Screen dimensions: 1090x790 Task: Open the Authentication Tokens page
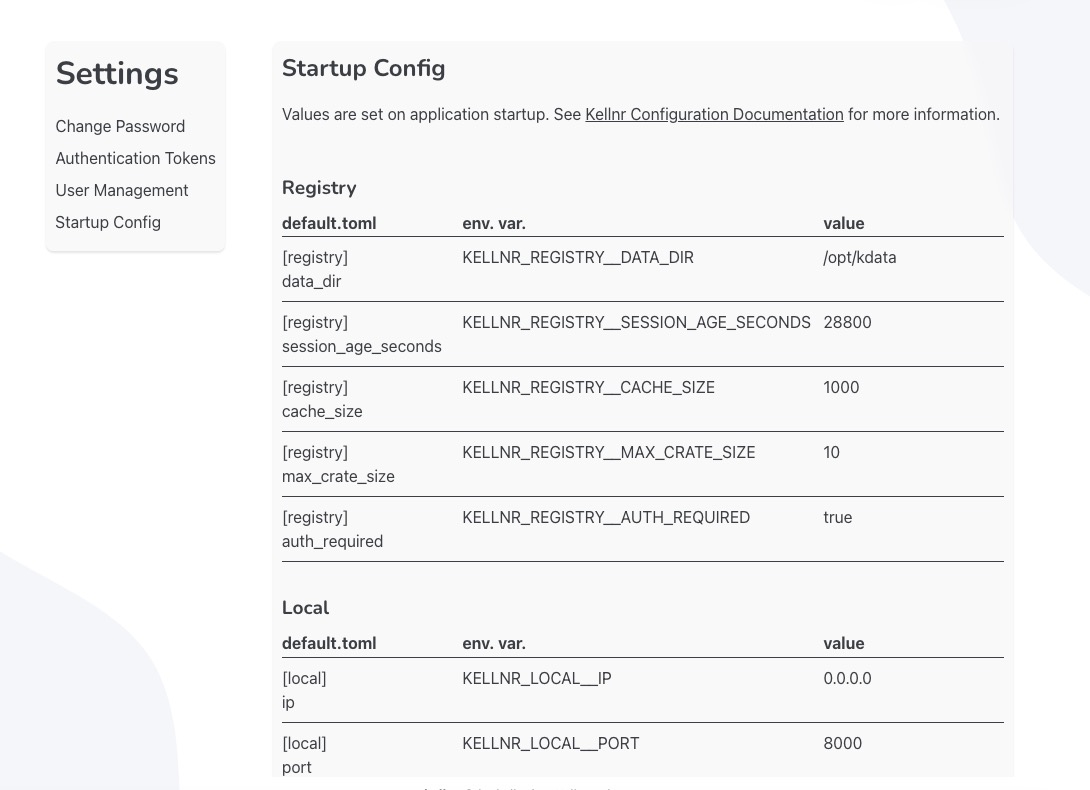(135, 158)
